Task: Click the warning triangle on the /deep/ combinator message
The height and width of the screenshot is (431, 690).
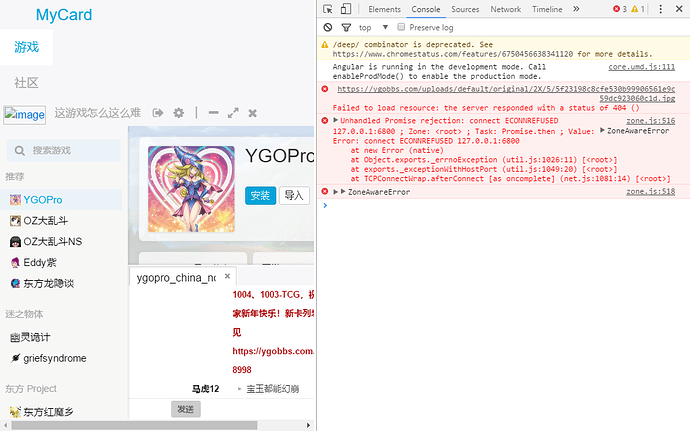Action: coord(325,44)
